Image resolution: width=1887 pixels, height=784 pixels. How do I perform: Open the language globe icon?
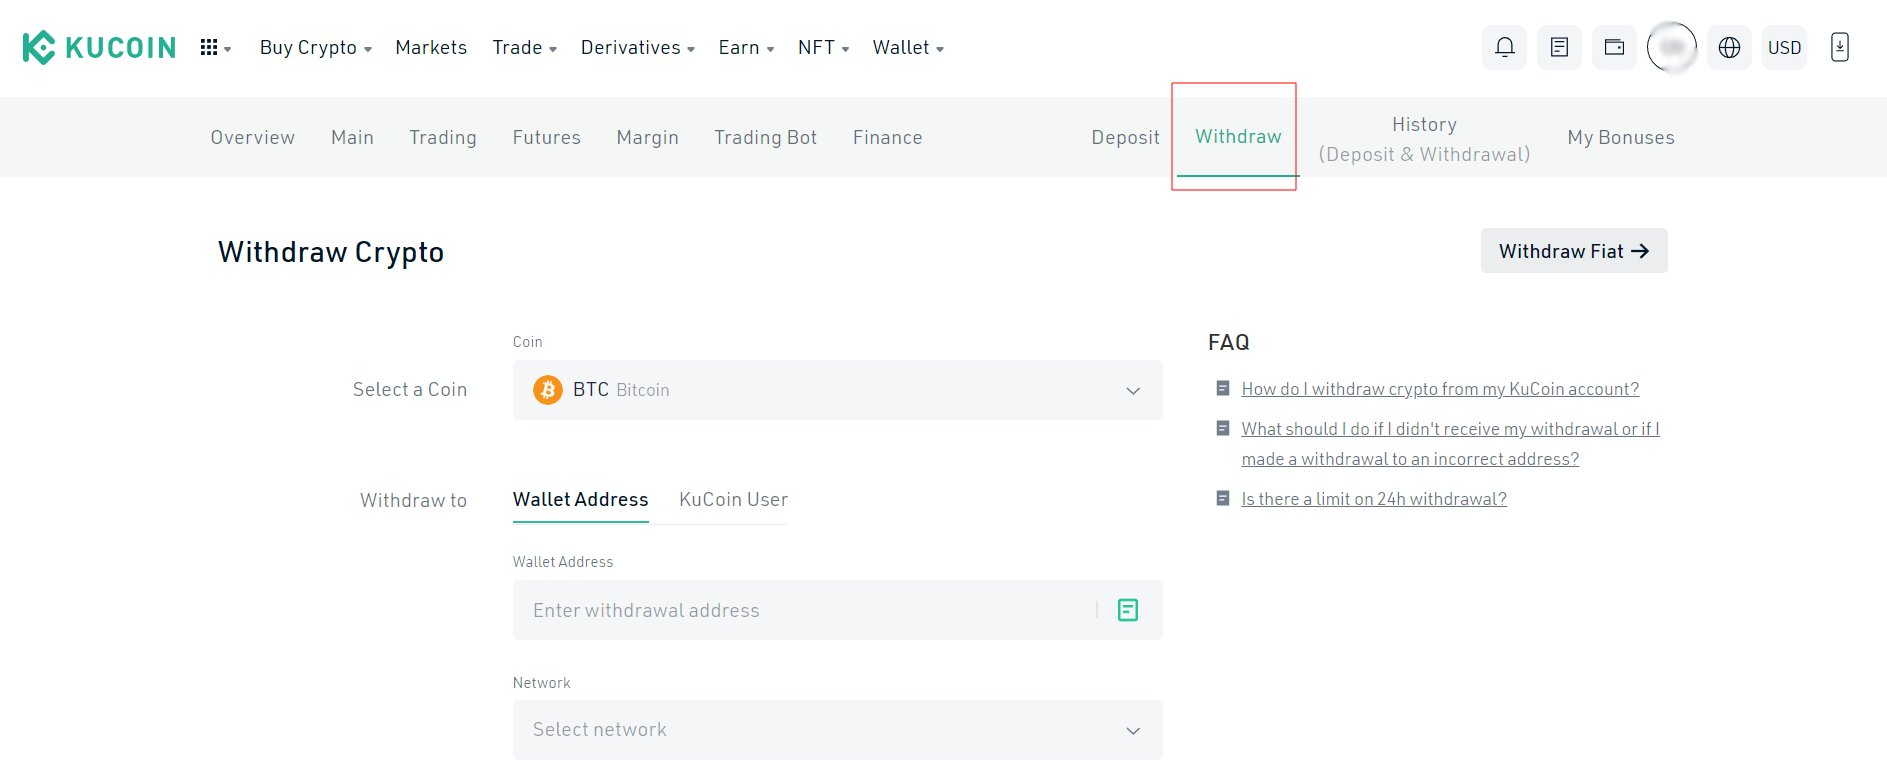1729,47
